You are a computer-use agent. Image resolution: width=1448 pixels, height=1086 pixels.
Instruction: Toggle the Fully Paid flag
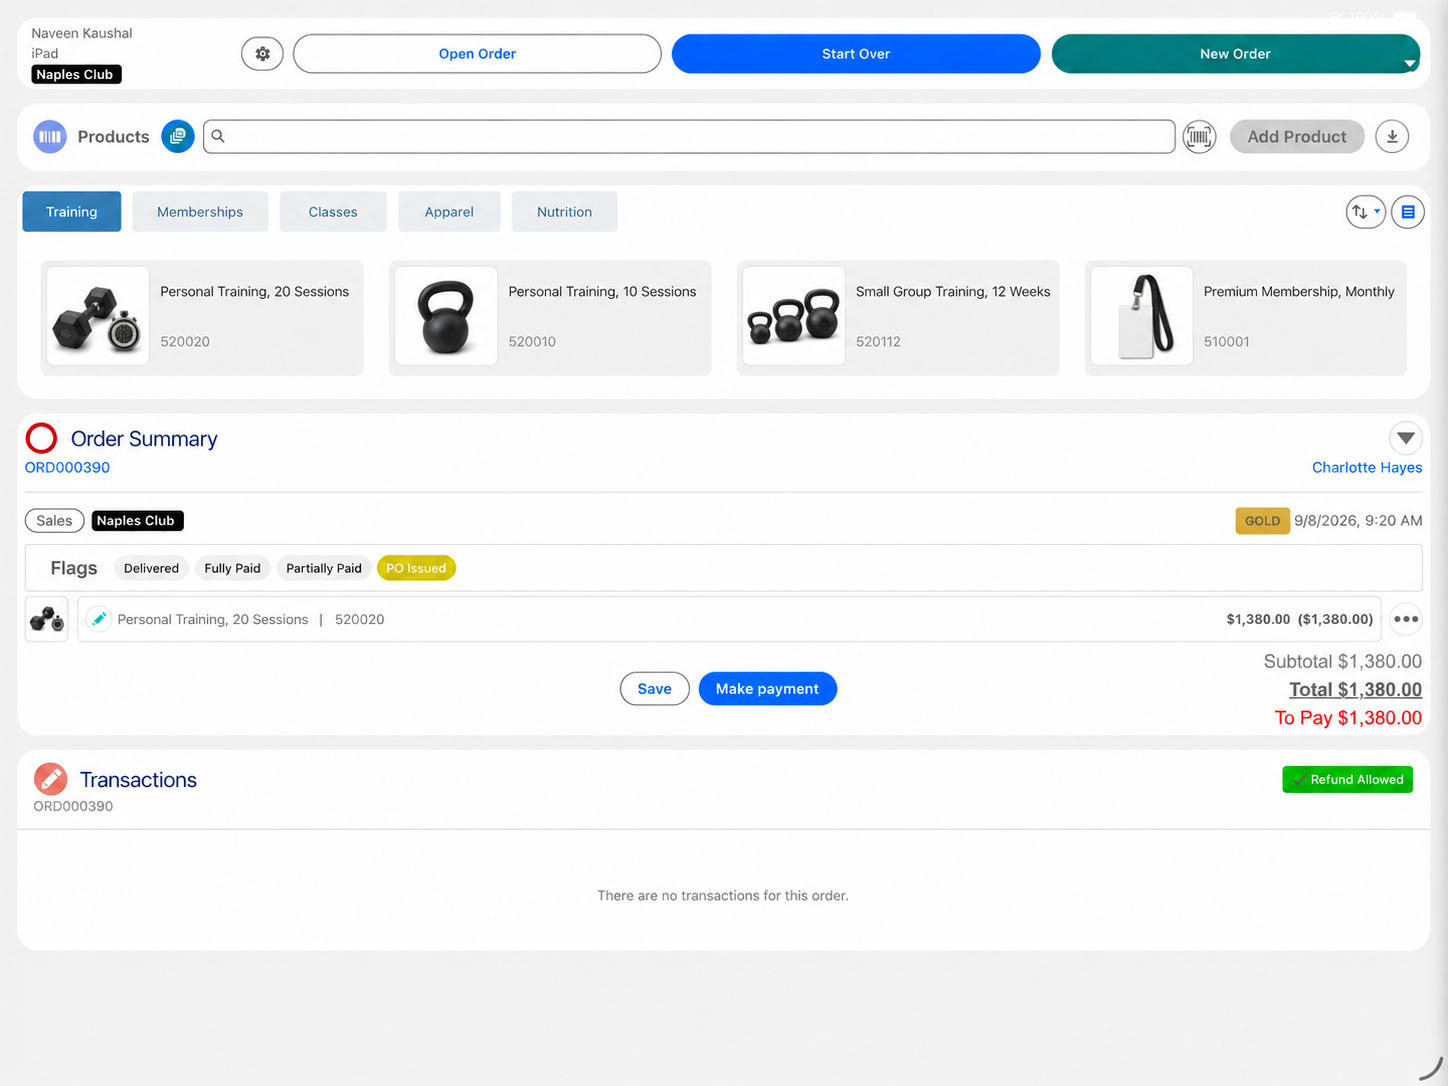pos(232,568)
